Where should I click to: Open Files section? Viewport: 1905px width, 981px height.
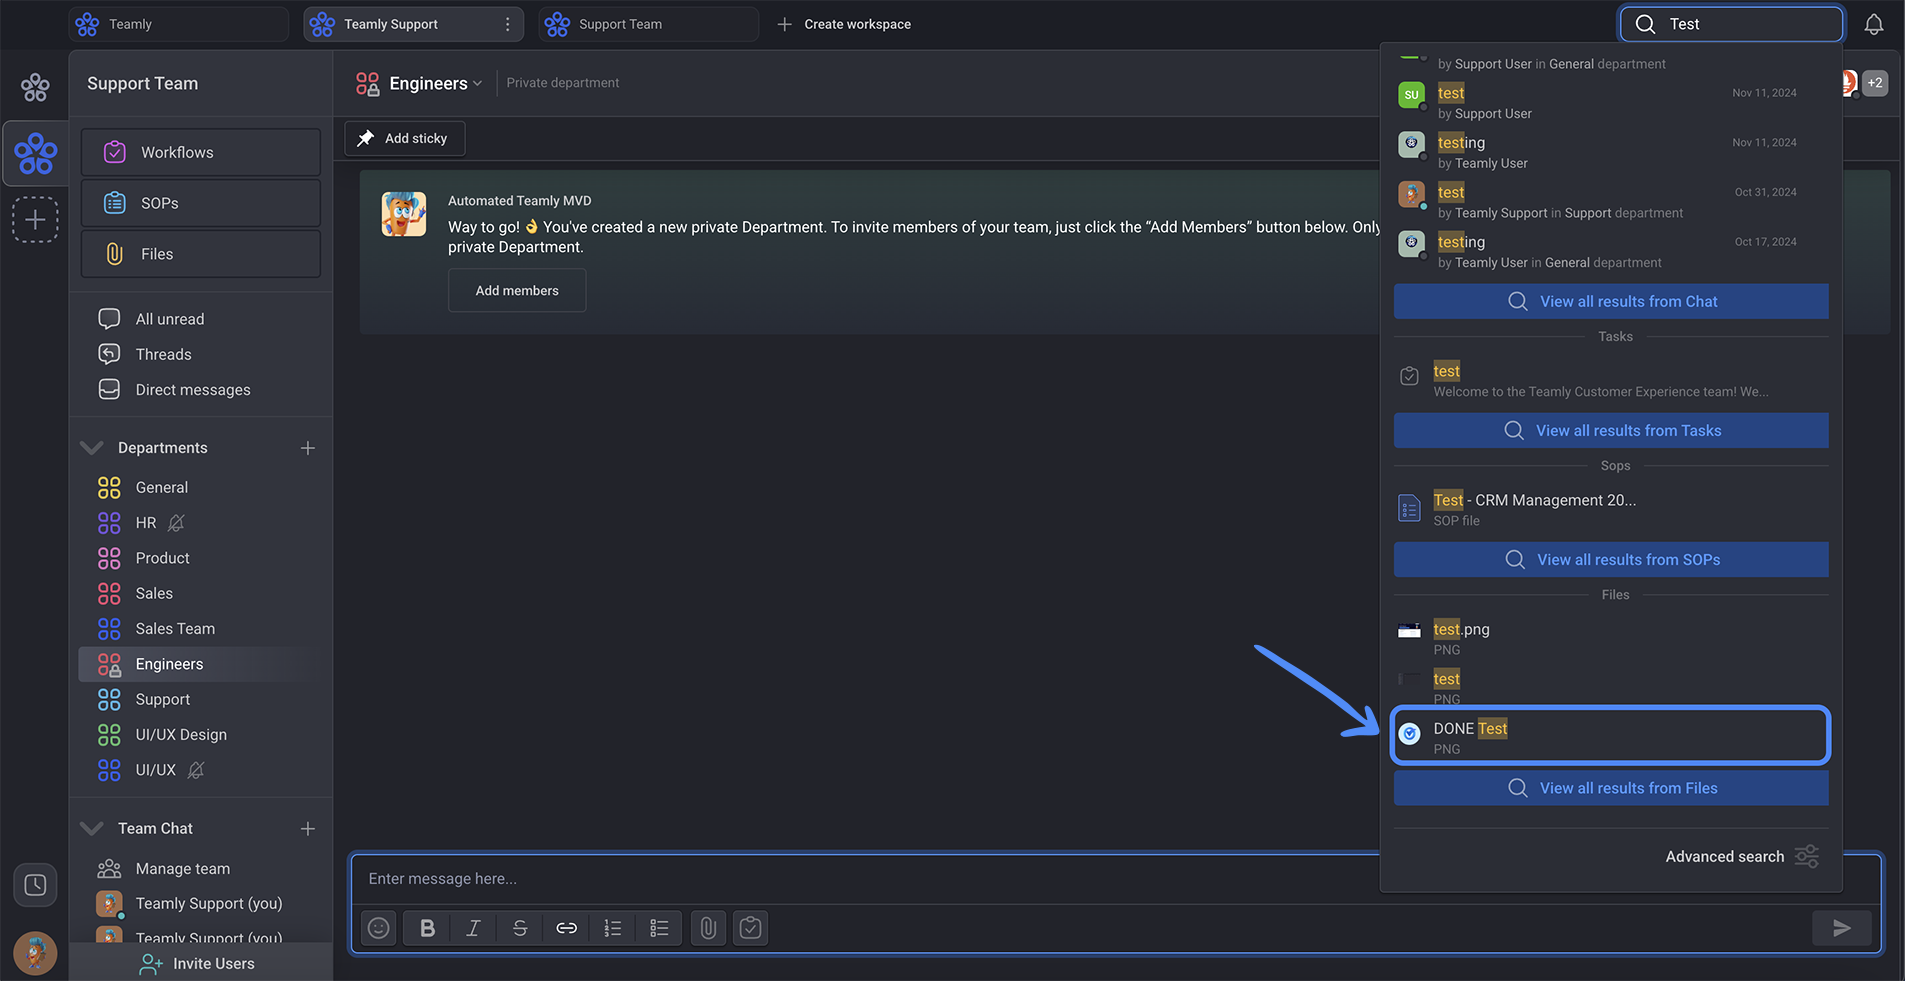coord(201,254)
